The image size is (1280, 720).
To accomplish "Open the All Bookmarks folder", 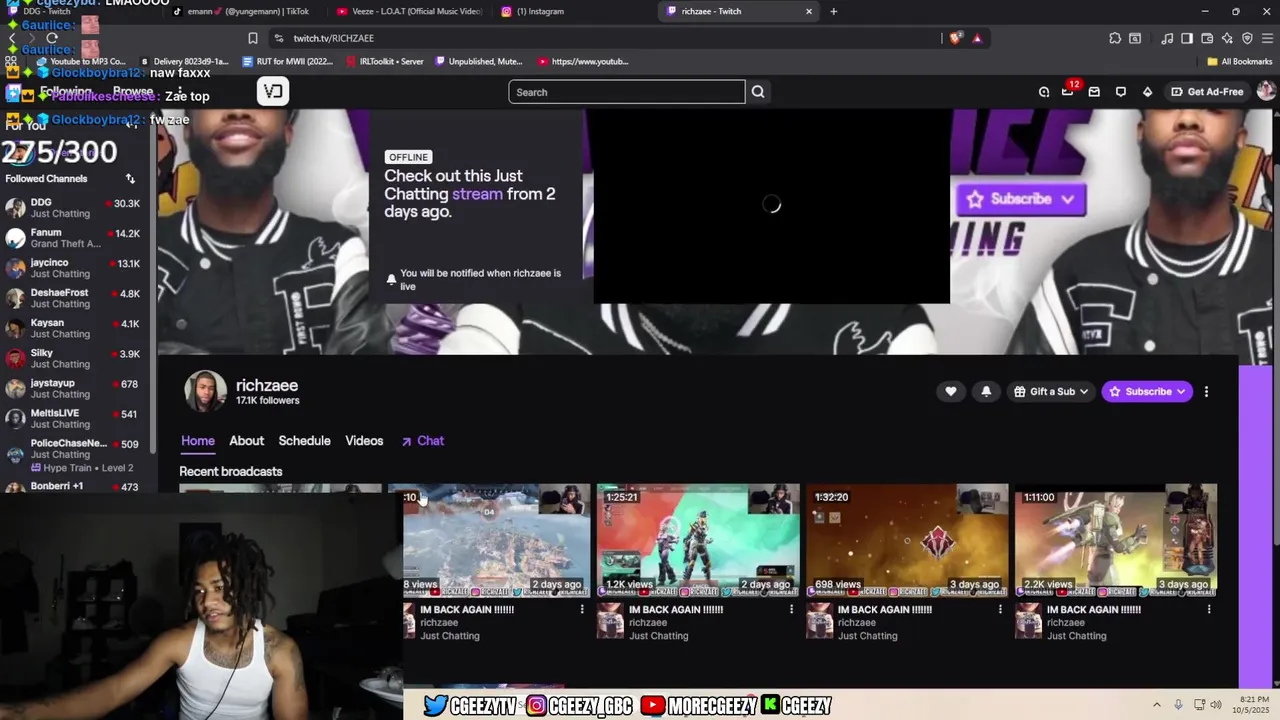I will (x=1239, y=61).
